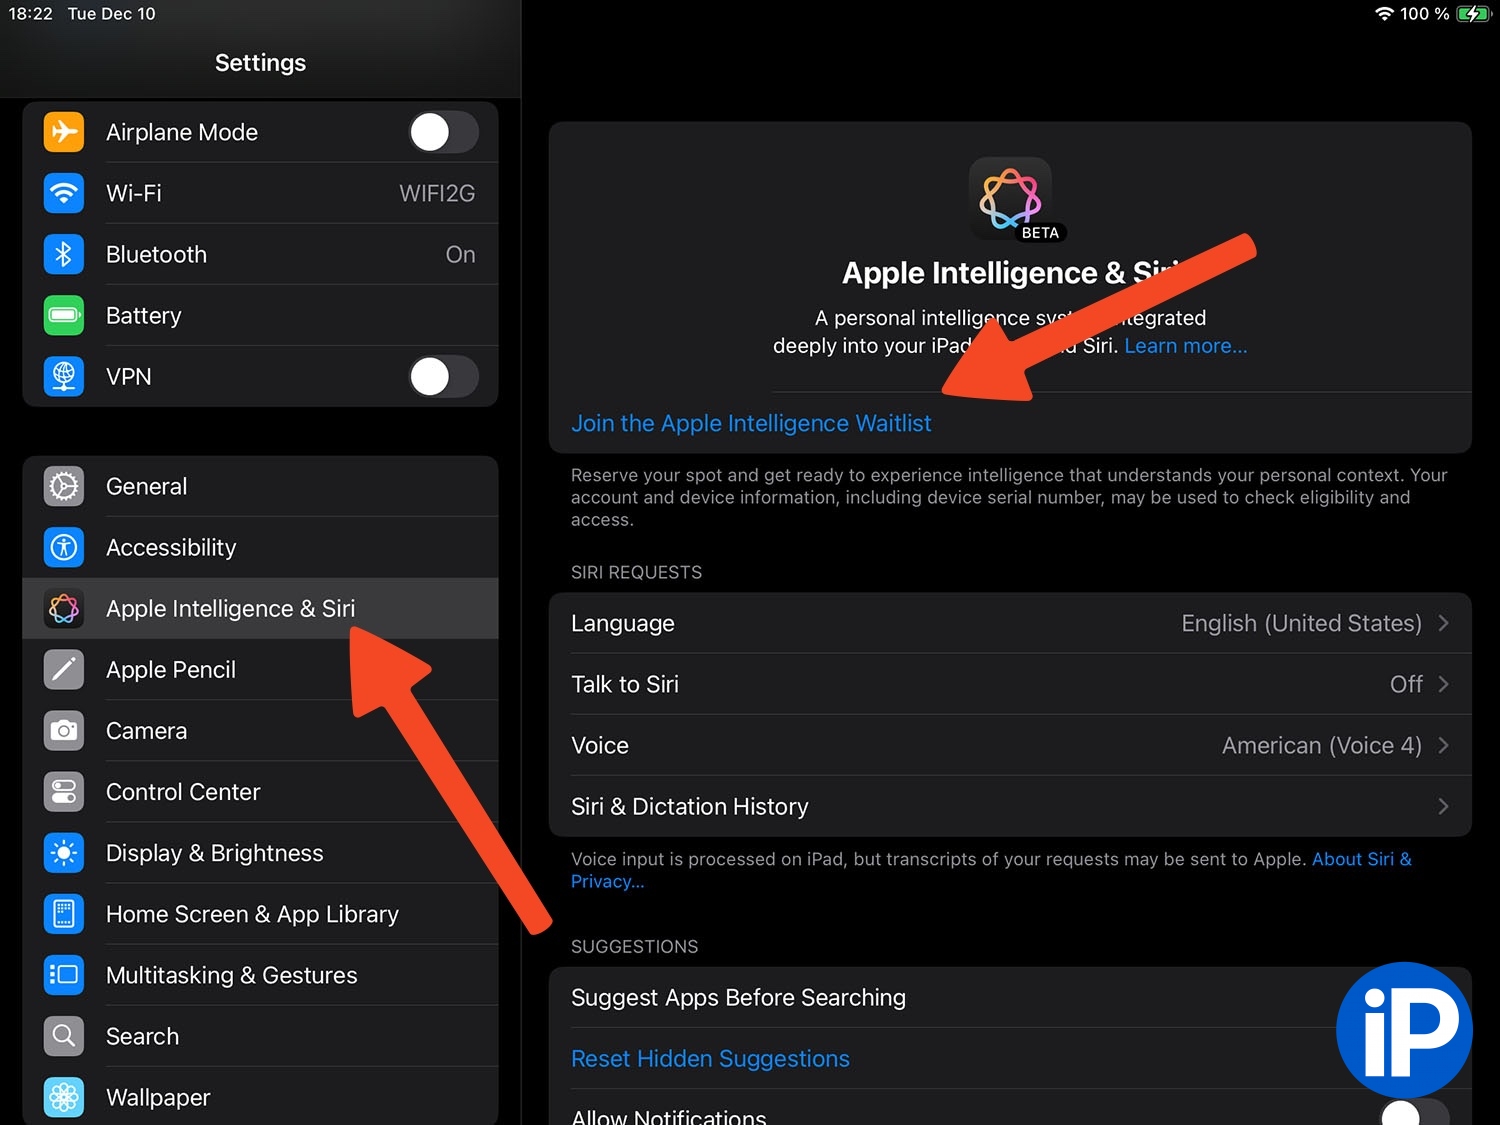The height and width of the screenshot is (1125, 1500).
Task: Tap the status bar clock 18:22
Action: [x=30, y=14]
